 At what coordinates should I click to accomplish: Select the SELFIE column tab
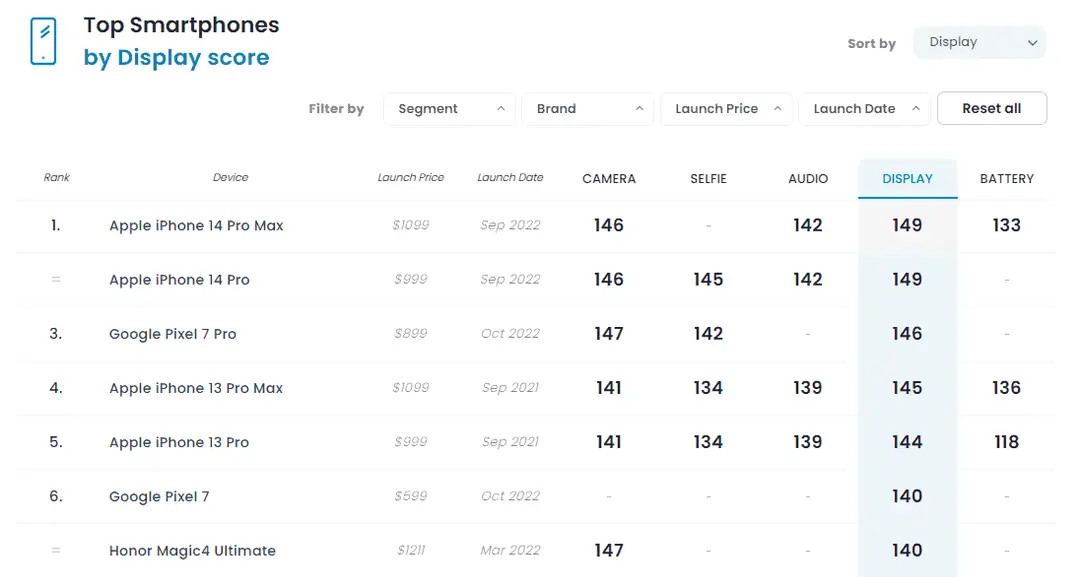(708, 179)
